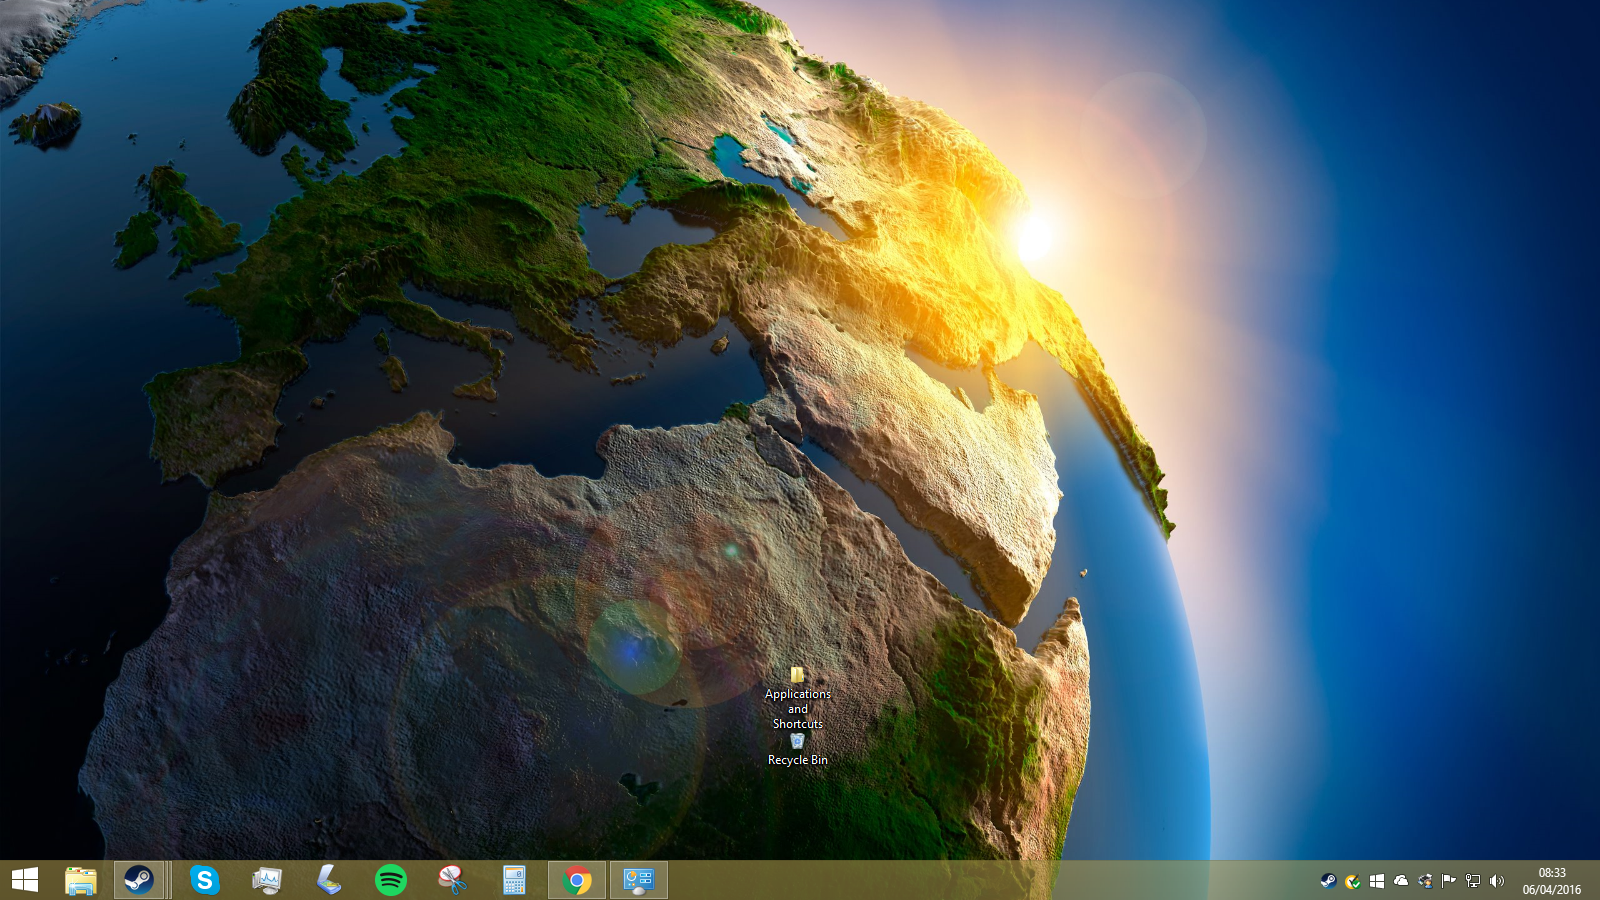
Task: Click the graduation cap user tray icon
Action: (1425, 881)
